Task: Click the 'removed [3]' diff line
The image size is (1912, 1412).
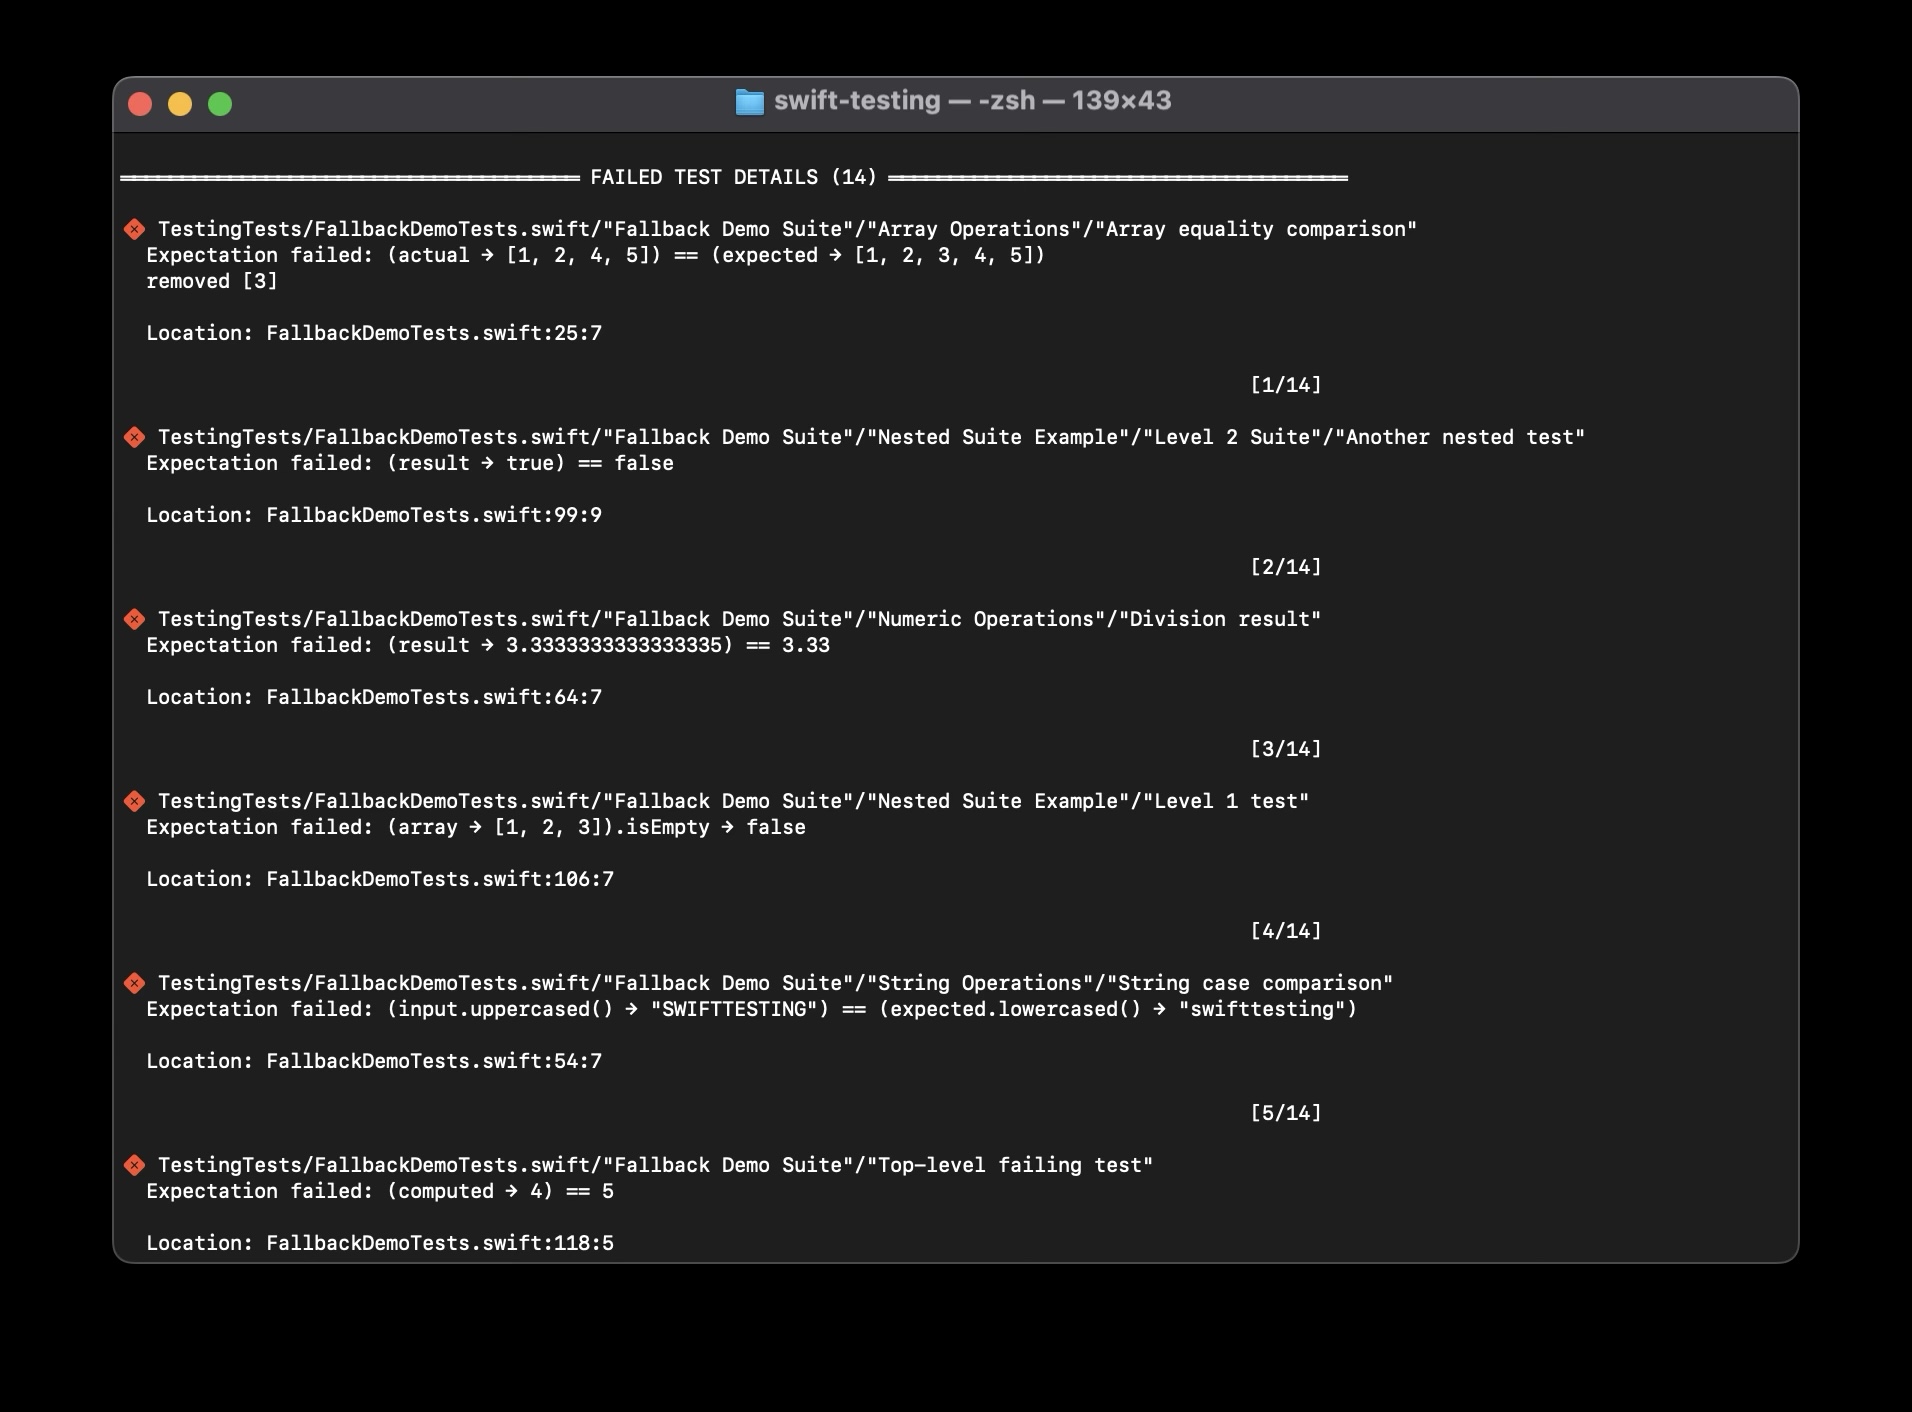Action: pyautogui.click(x=212, y=282)
